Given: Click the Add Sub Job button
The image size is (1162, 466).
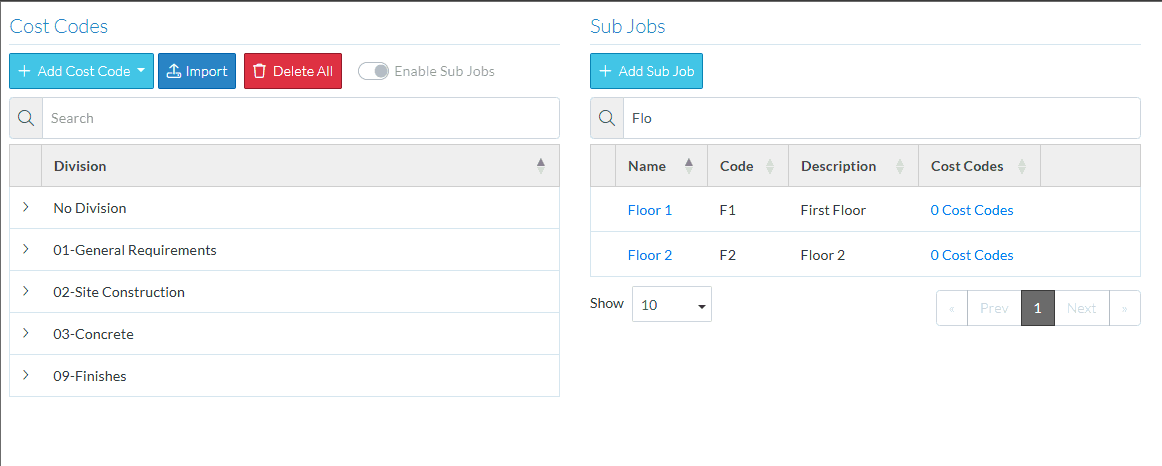Looking at the screenshot, I should 646,71.
